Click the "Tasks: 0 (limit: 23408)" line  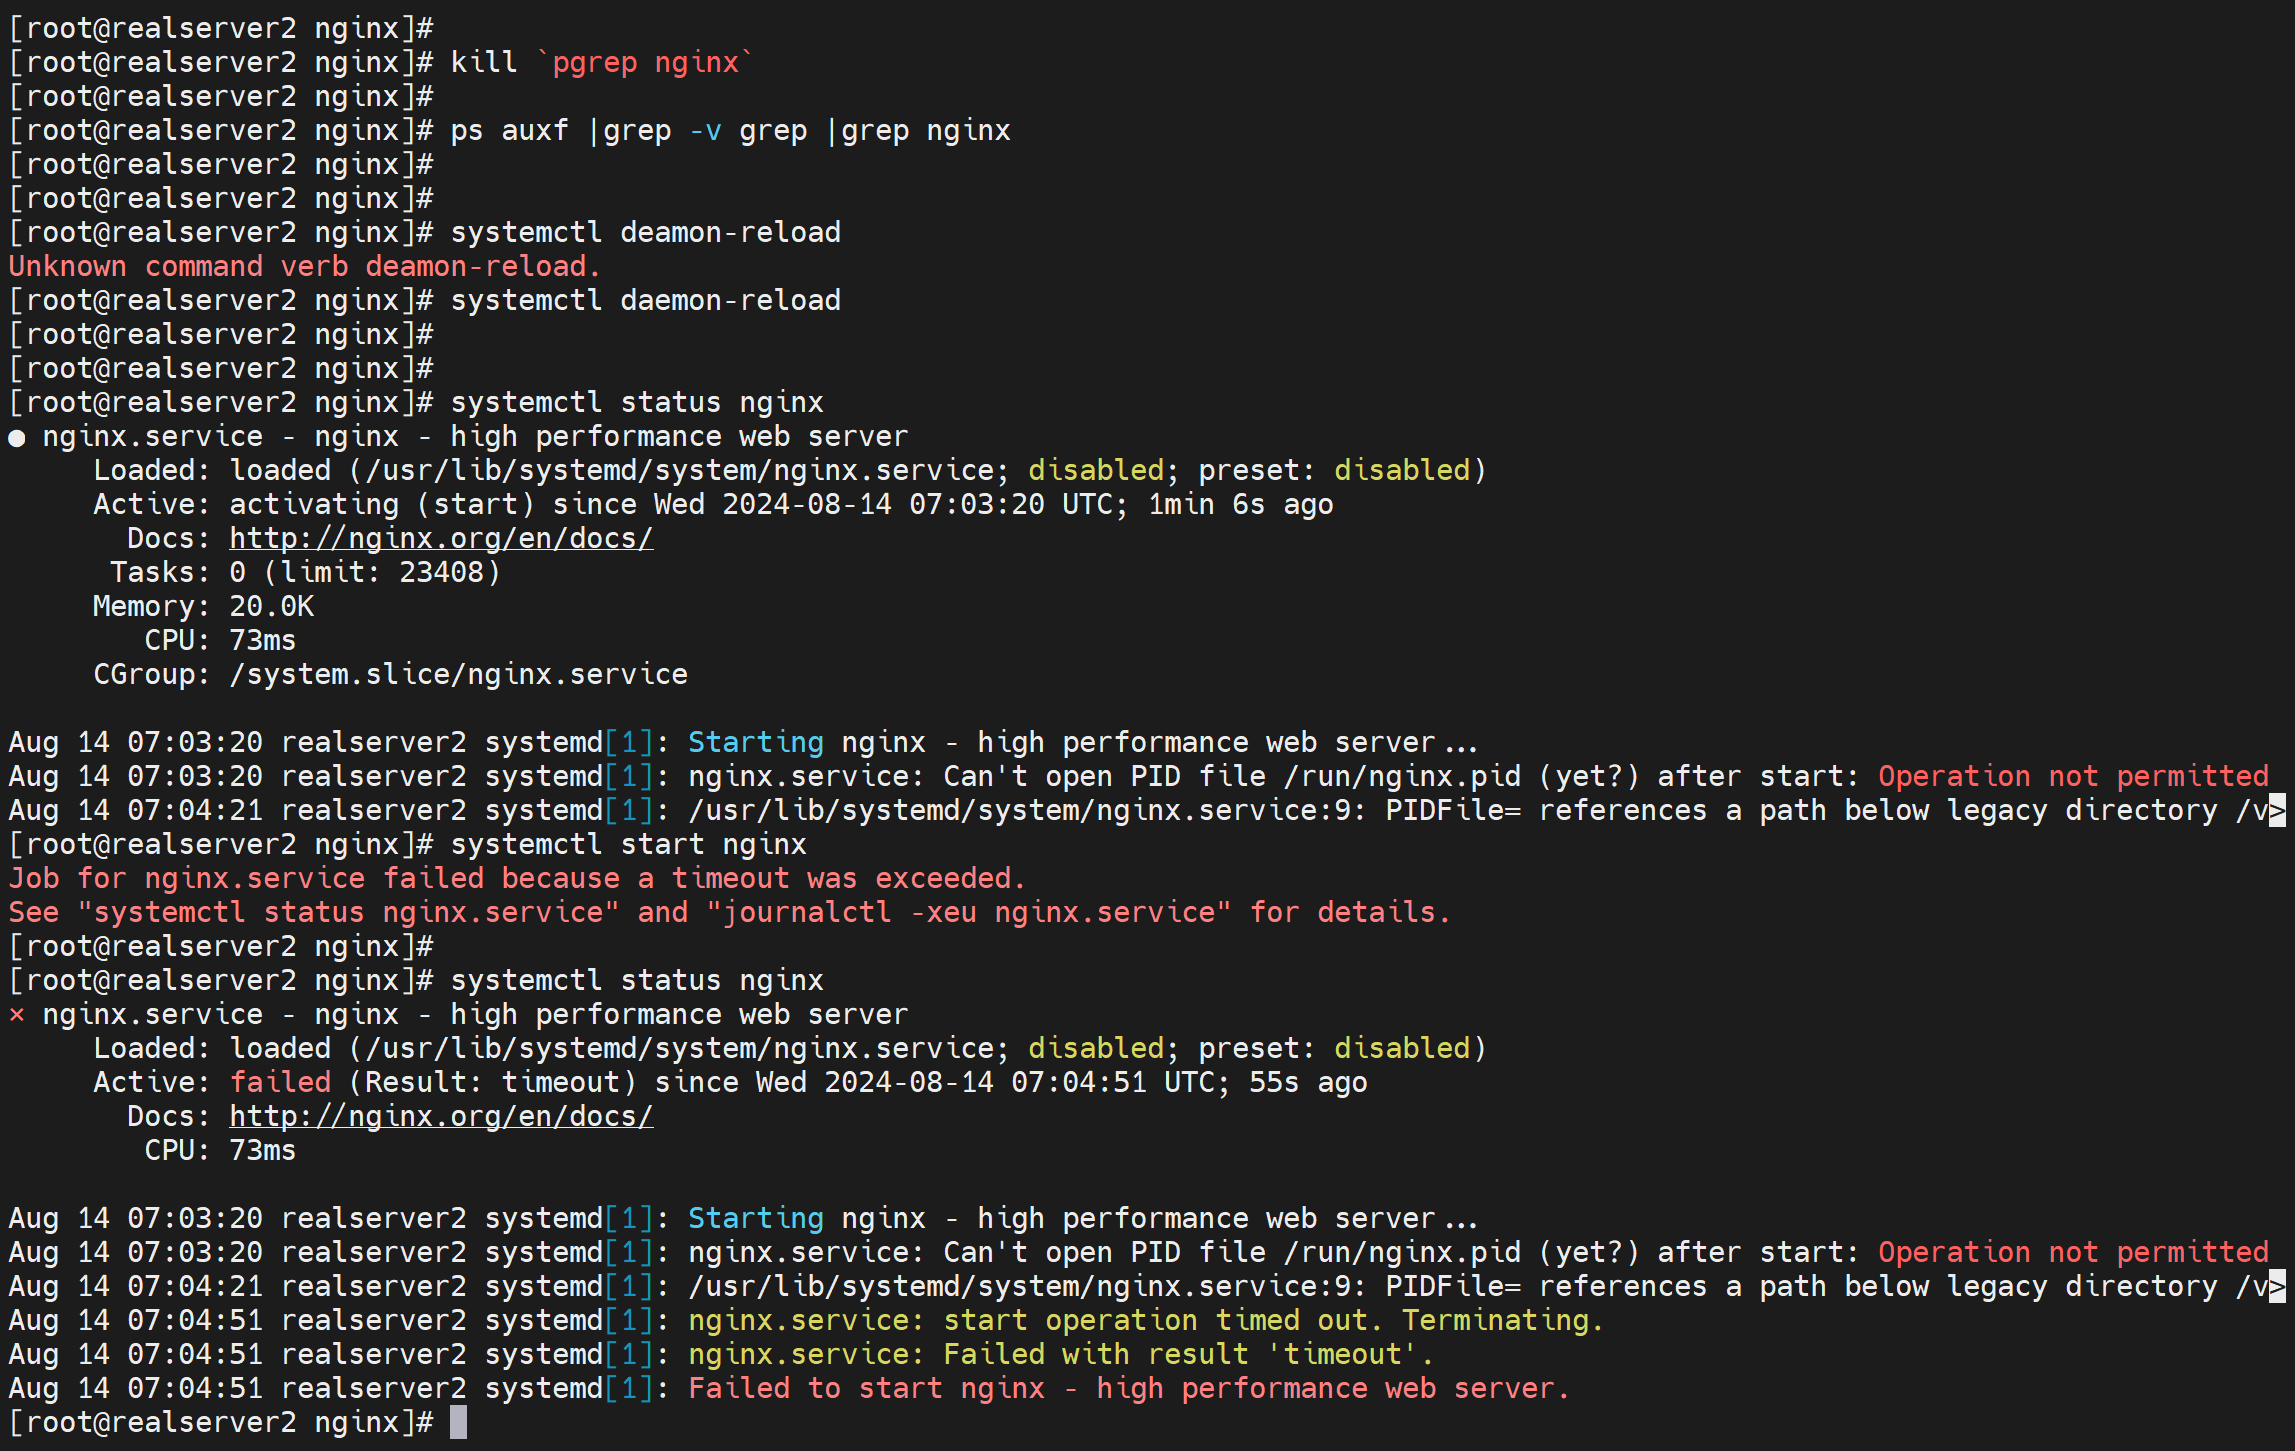coord(305,573)
